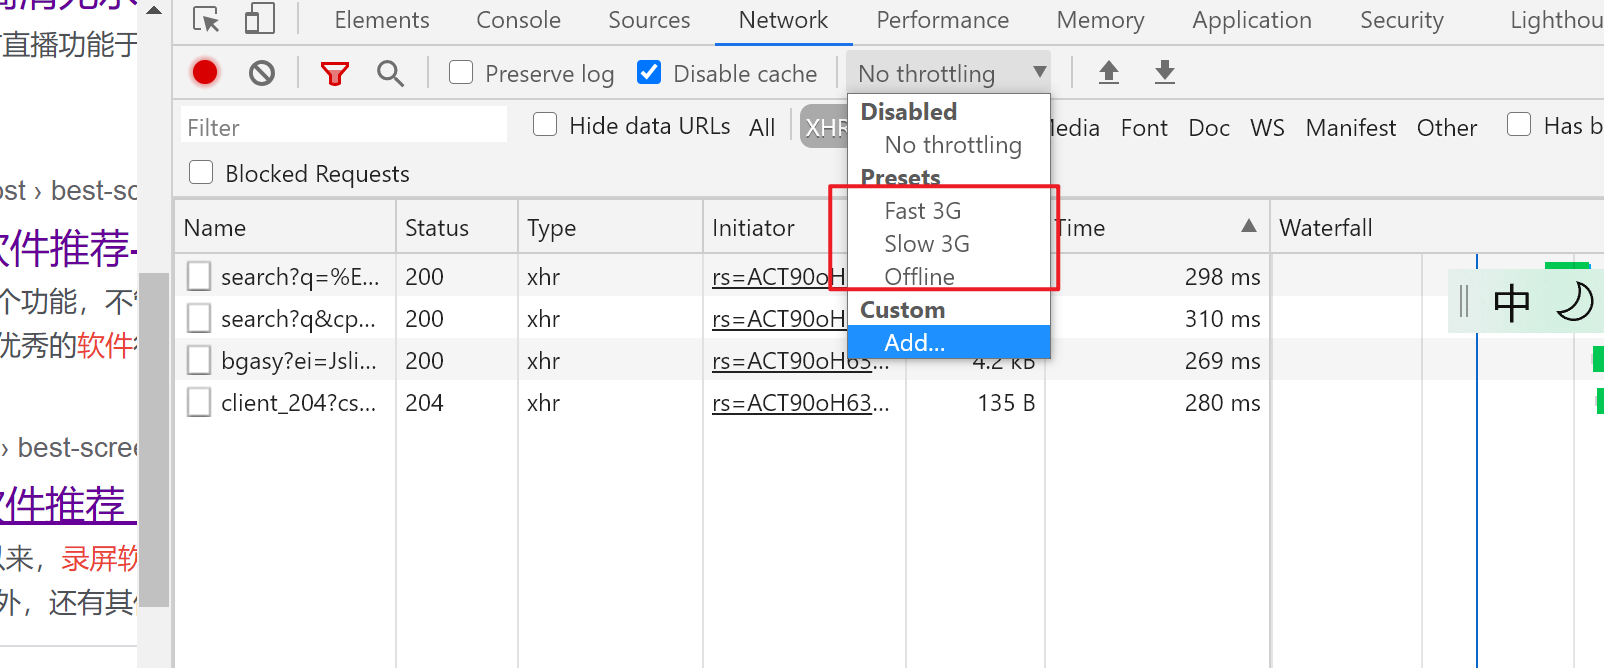Screen dimensions: 1604x668
Task: Tick the Hide data URLs checkbox
Action: coord(545,125)
